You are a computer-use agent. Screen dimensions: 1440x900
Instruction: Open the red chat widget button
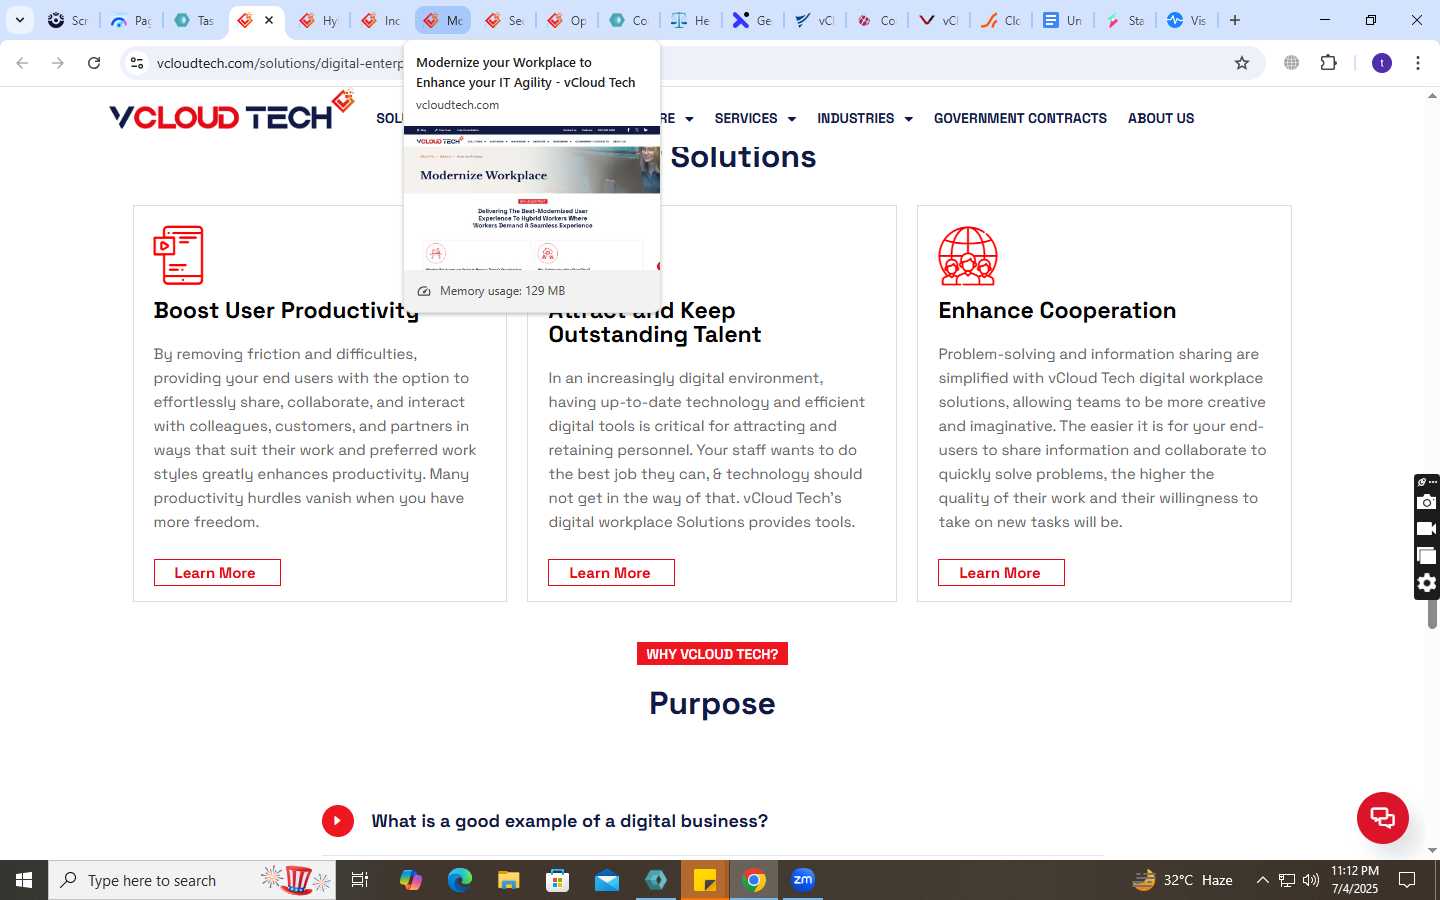tap(1383, 817)
